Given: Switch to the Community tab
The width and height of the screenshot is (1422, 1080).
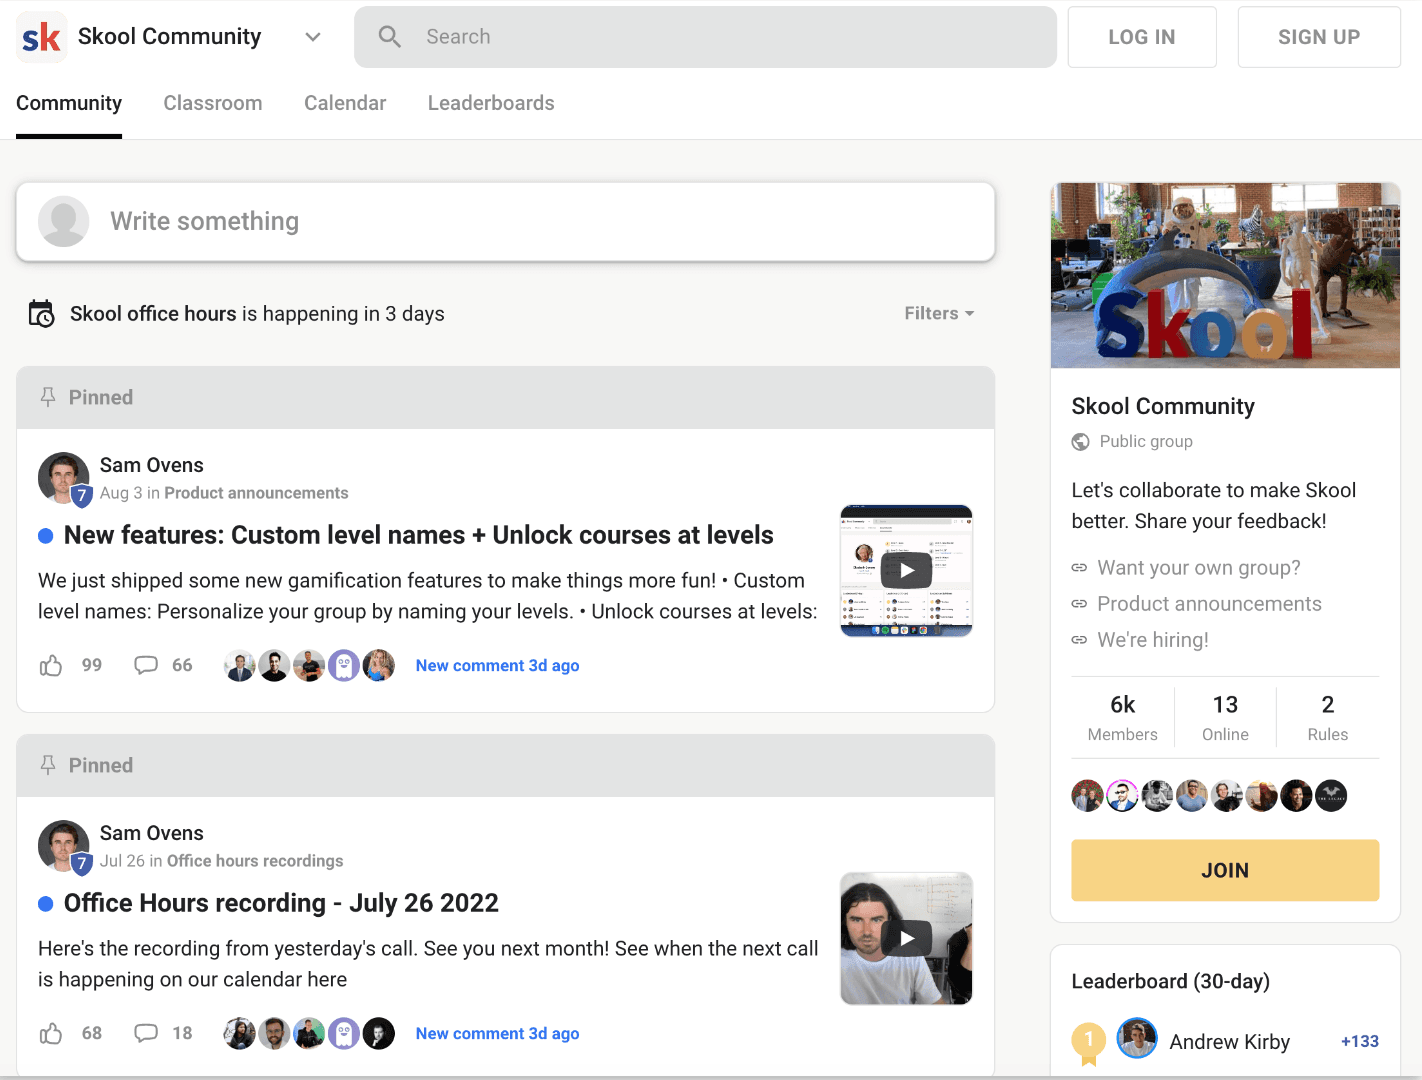Looking at the screenshot, I should click(x=69, y=103).
